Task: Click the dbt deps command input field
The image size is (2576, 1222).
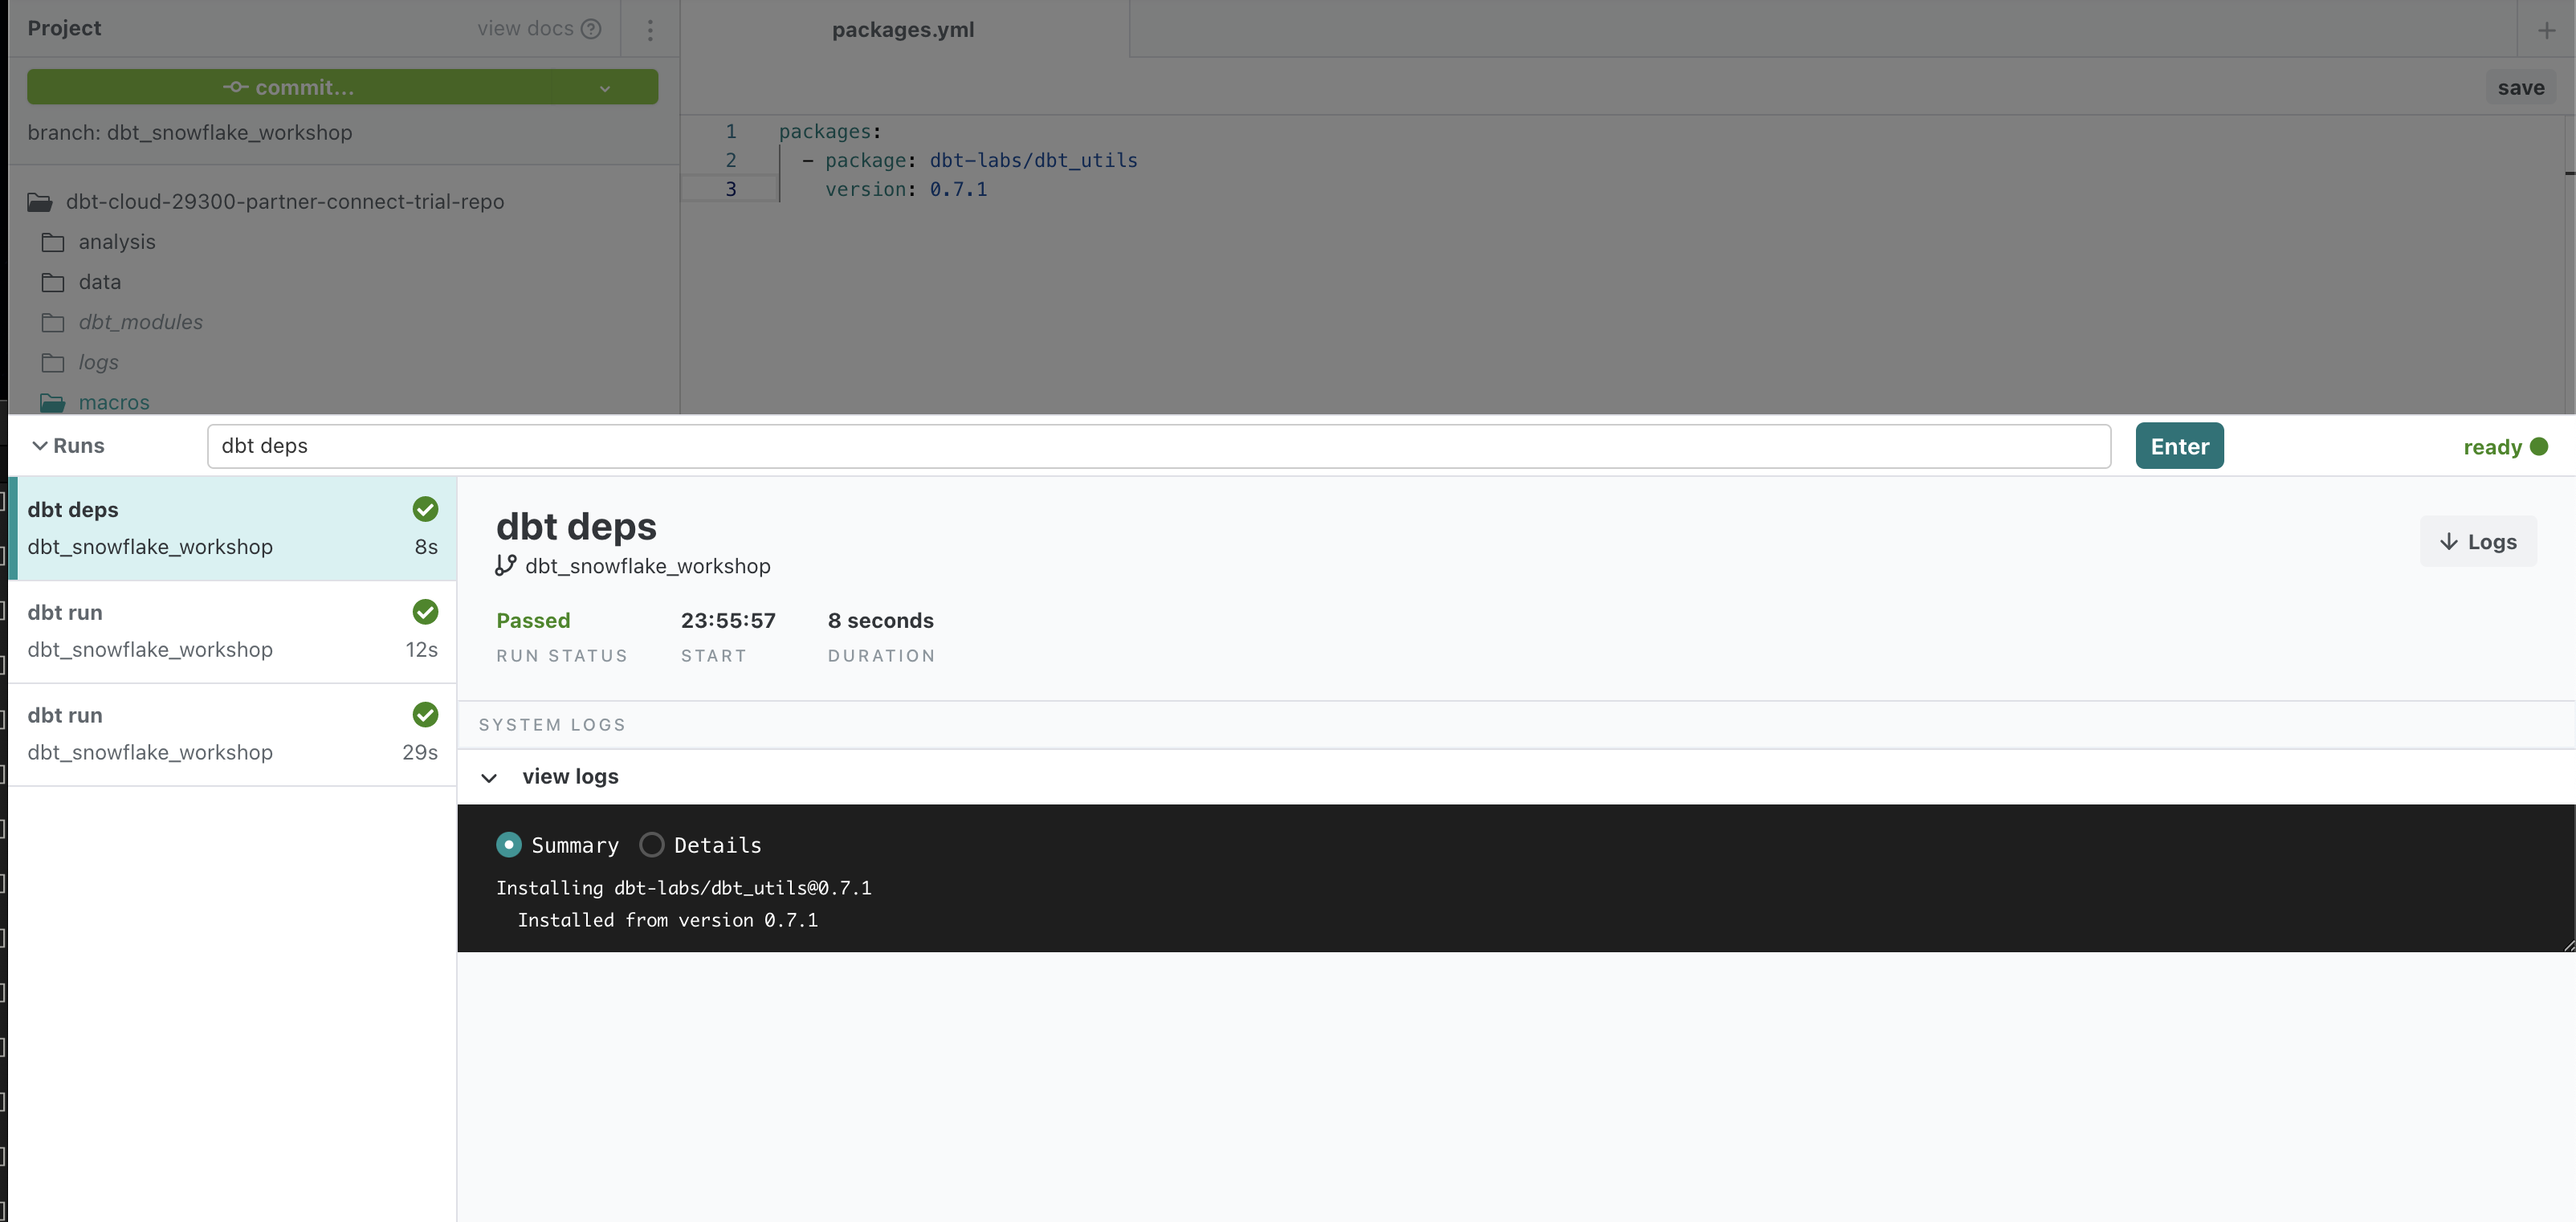Action: pyautogui.click(x=1158, y=446)
